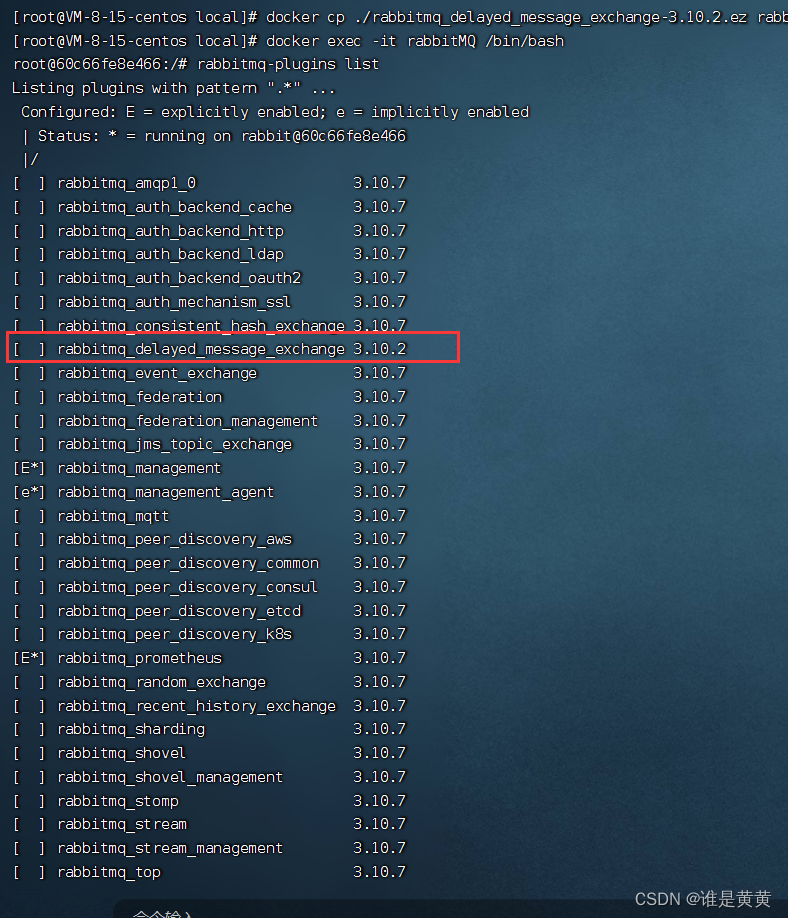
Task: Select the rabbitmq_auth_mechanism_ssl plugin name
Action: 174,302
